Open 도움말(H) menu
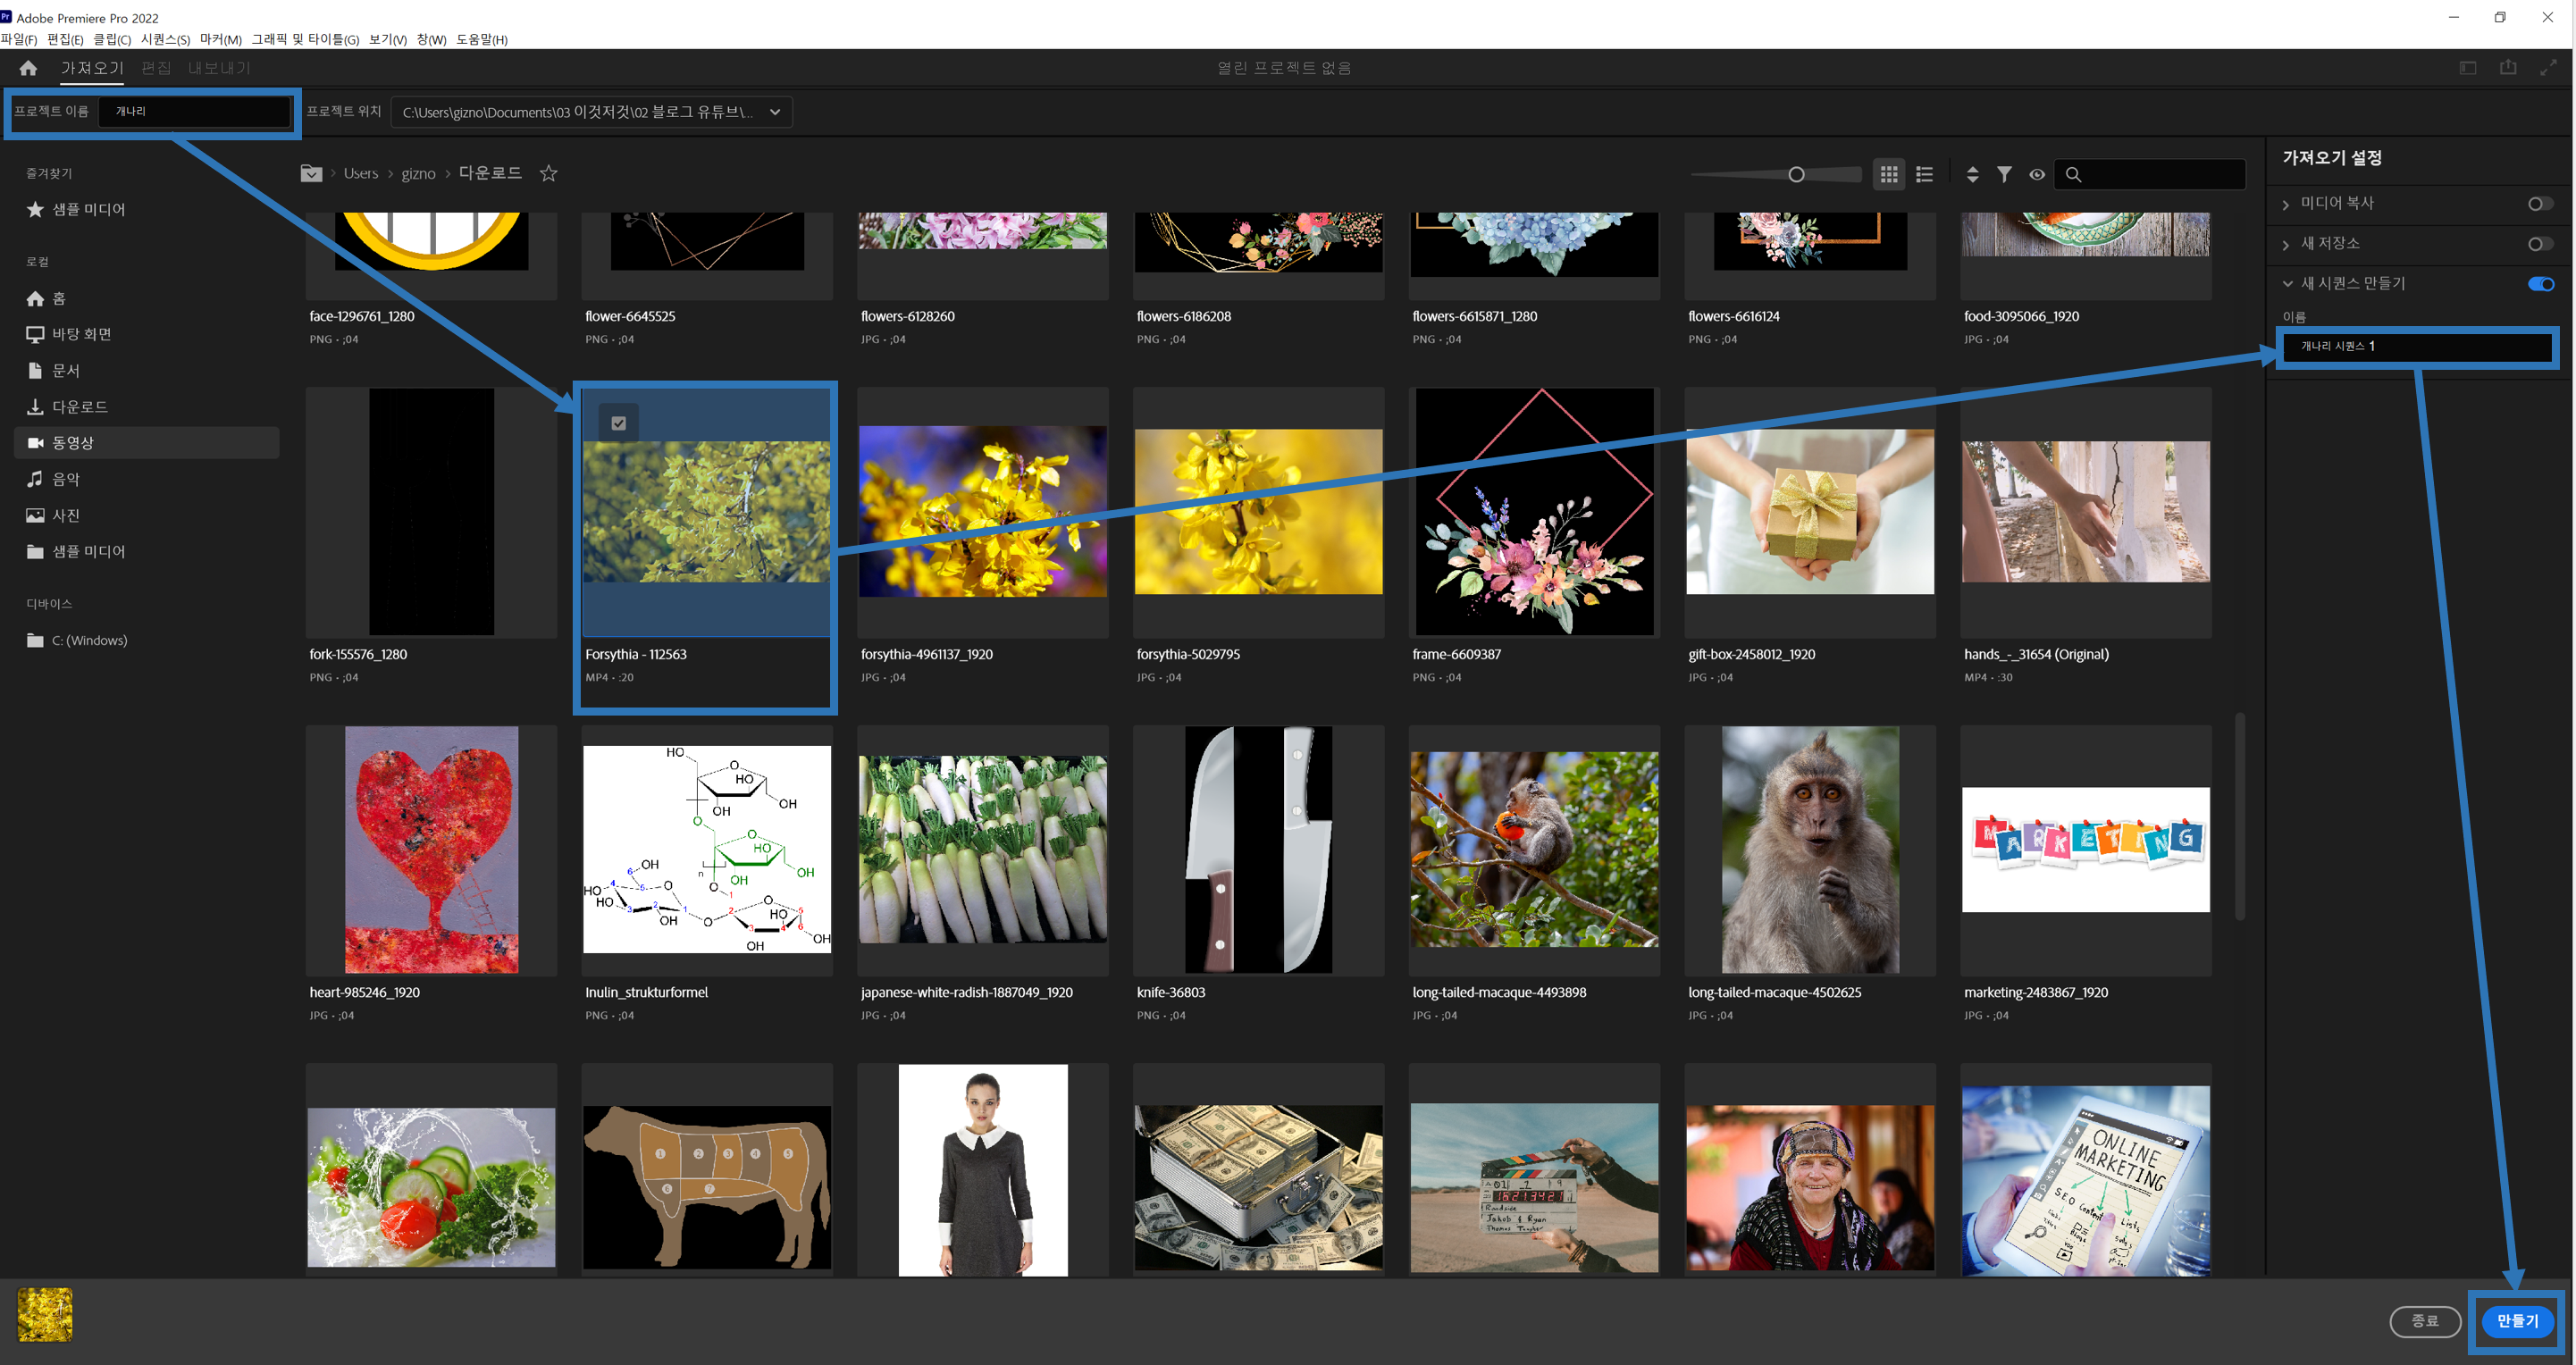 click(482, 39)
